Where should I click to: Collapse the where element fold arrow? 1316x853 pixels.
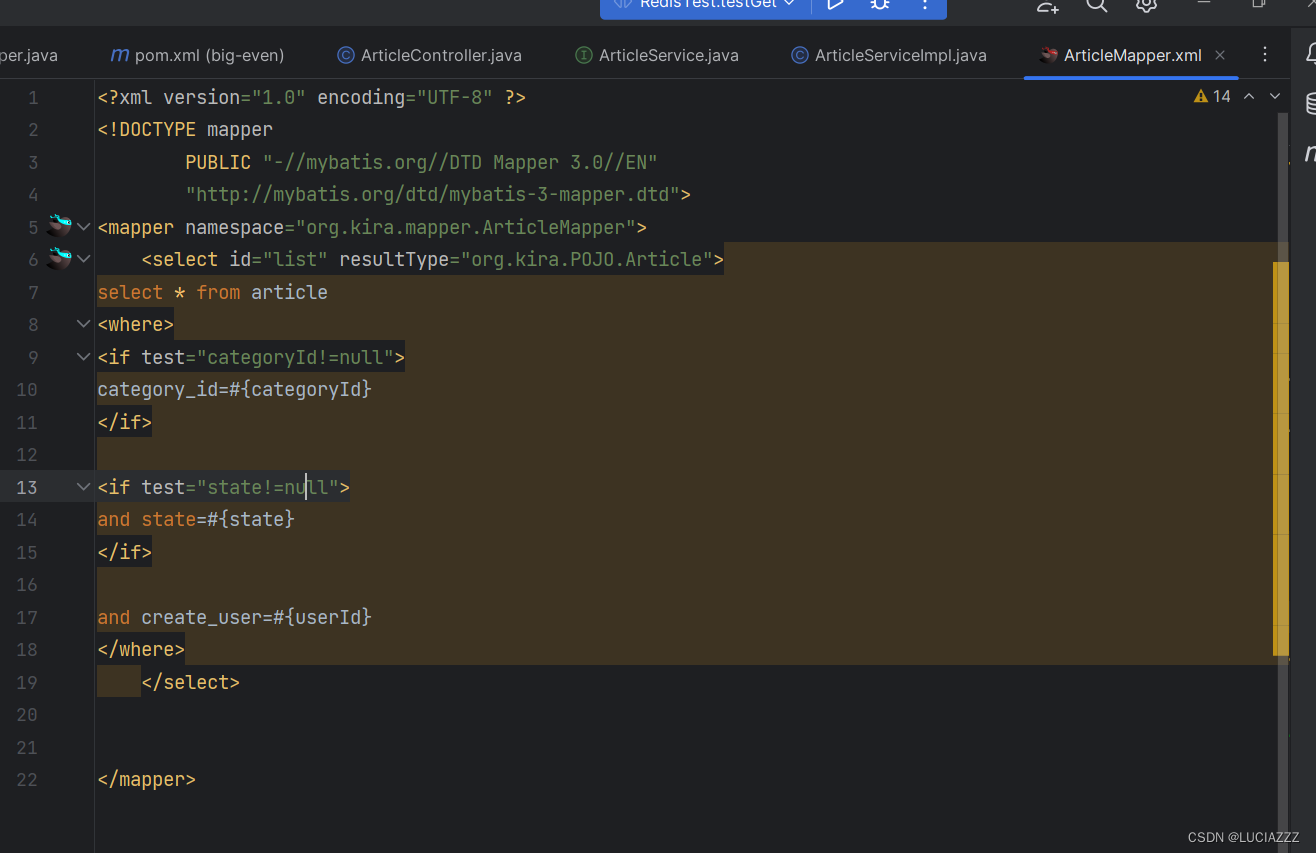[x=83, y=323]
